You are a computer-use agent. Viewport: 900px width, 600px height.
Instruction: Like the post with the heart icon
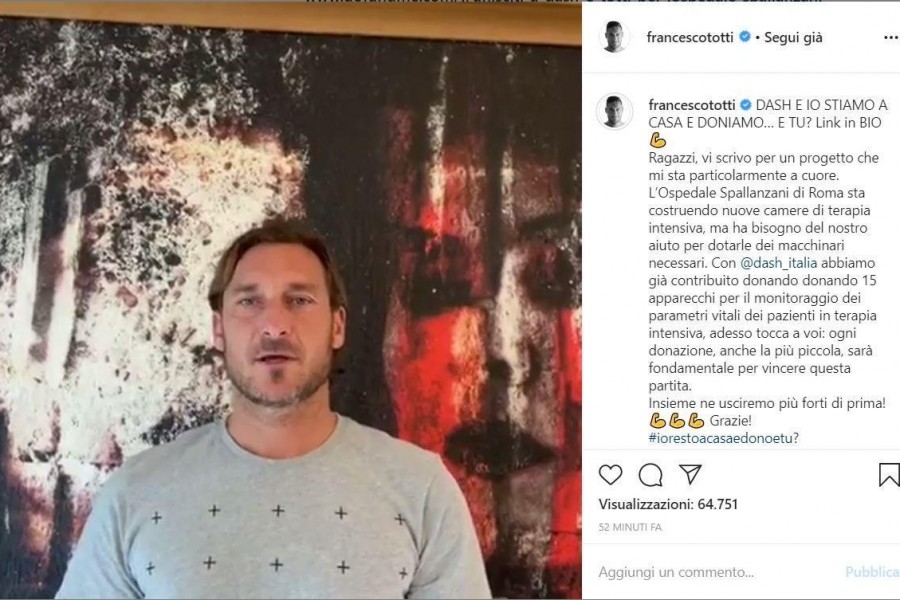(610, 474)
